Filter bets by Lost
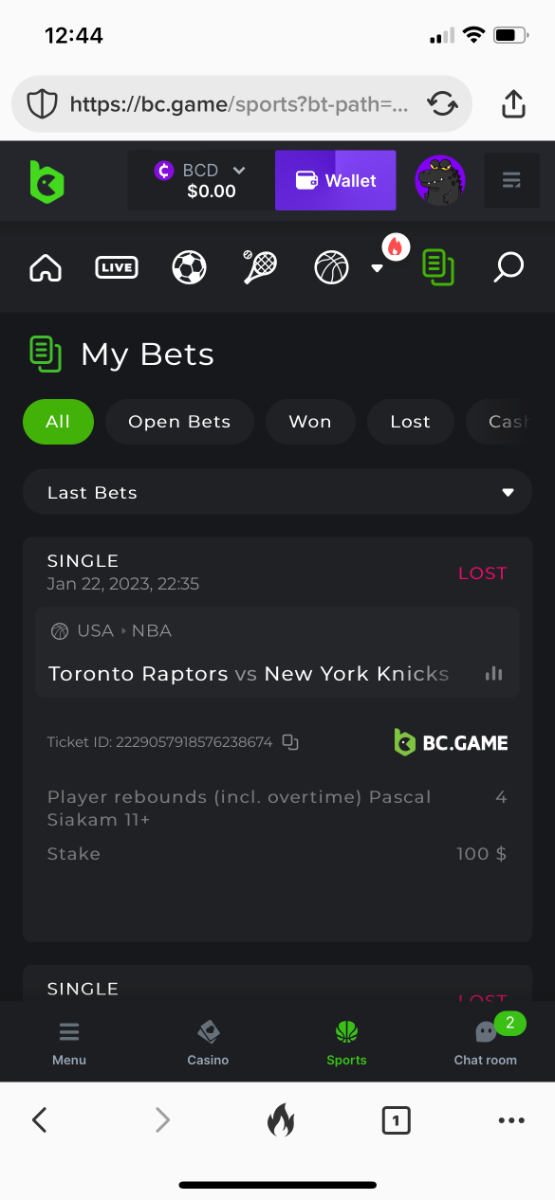 tap(410, 422)
